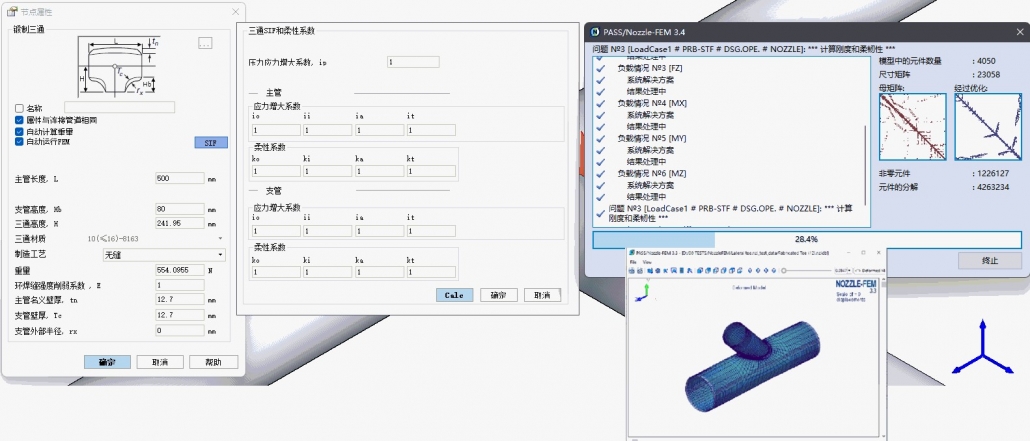Click the blue axis triad in the 3D view
Image resolution: width=1030 pixels, height=441 pixels.
982,347
